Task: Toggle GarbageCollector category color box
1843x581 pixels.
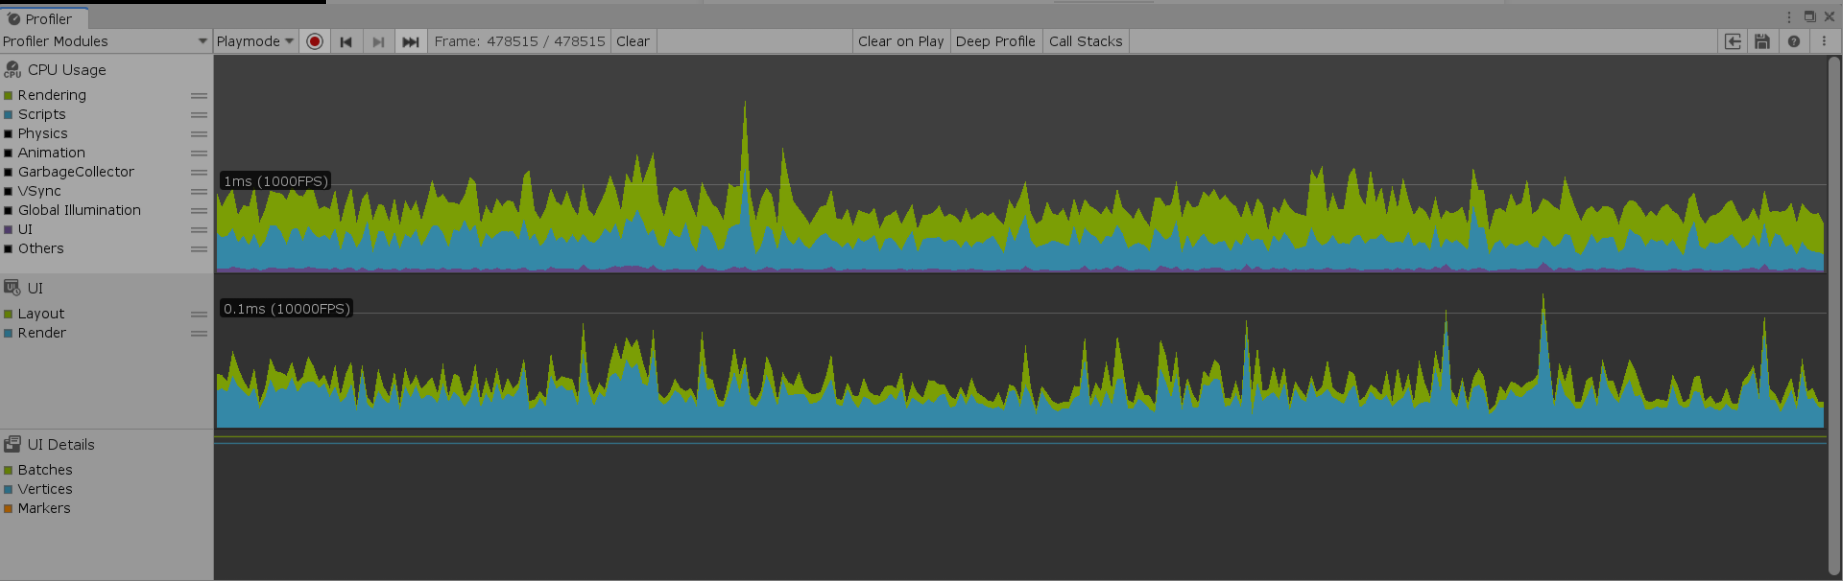Action: pos(8,172)
